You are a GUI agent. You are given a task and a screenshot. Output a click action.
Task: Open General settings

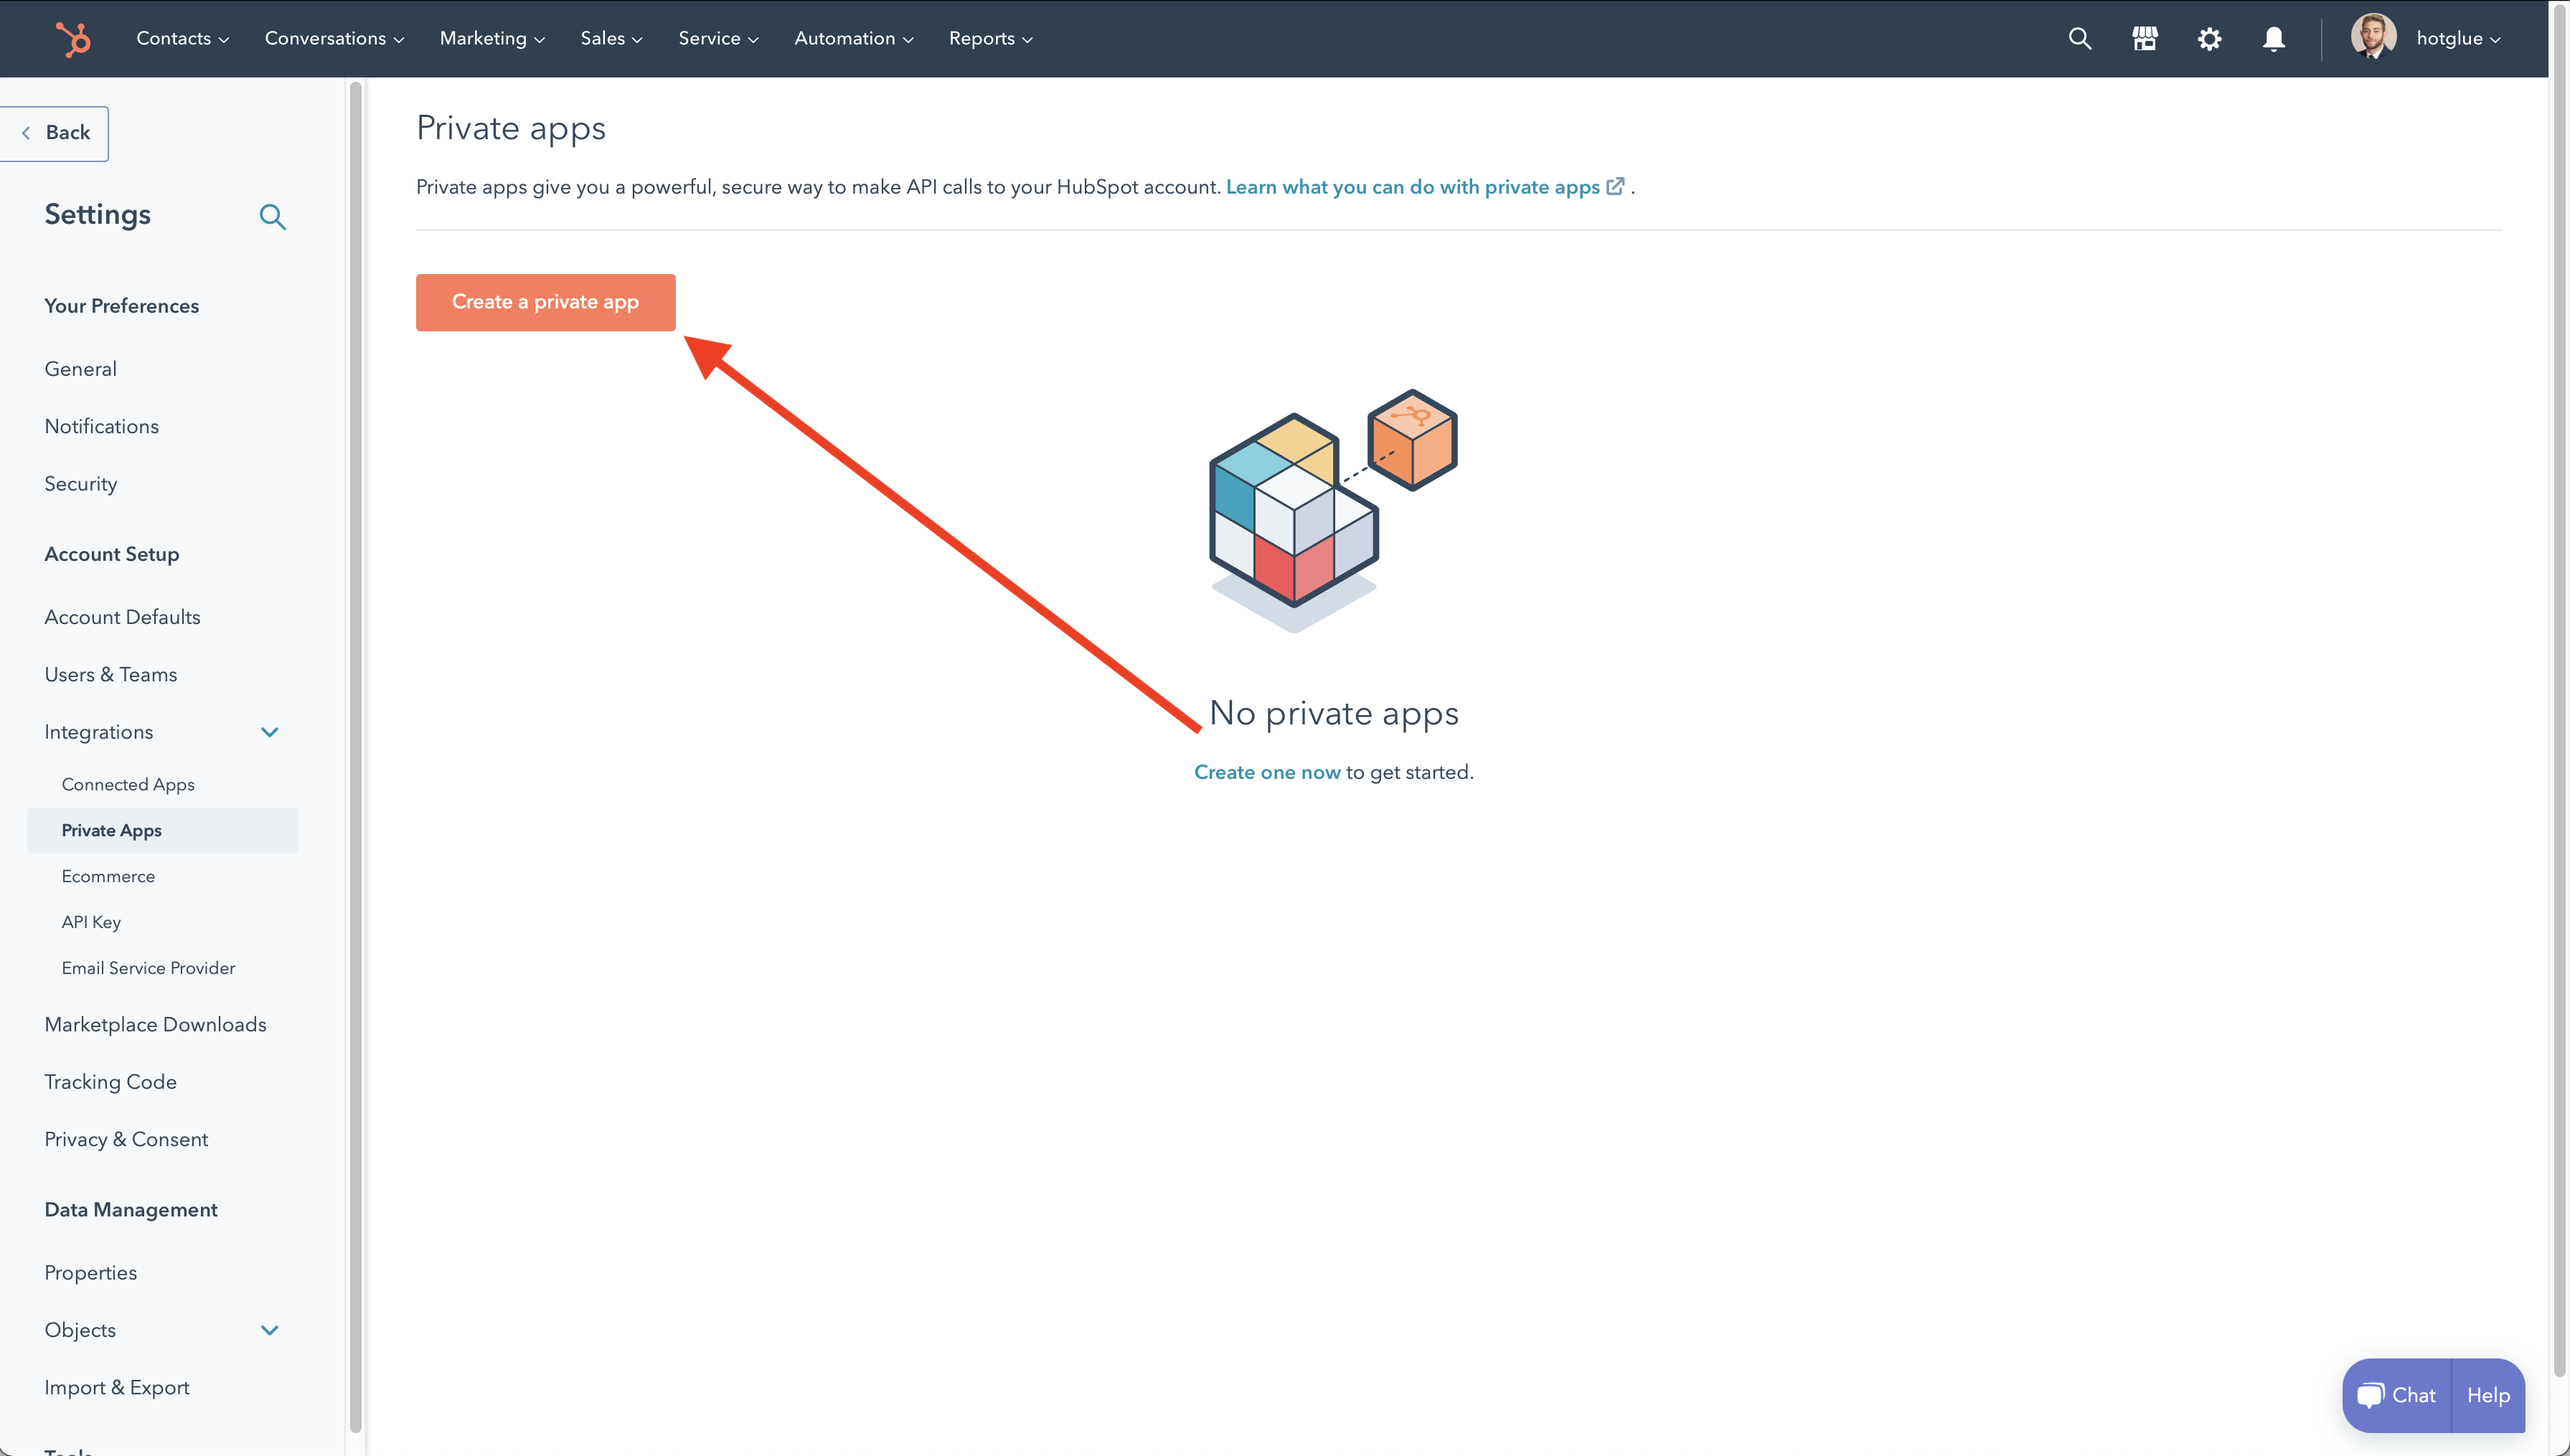click(81, 369)
